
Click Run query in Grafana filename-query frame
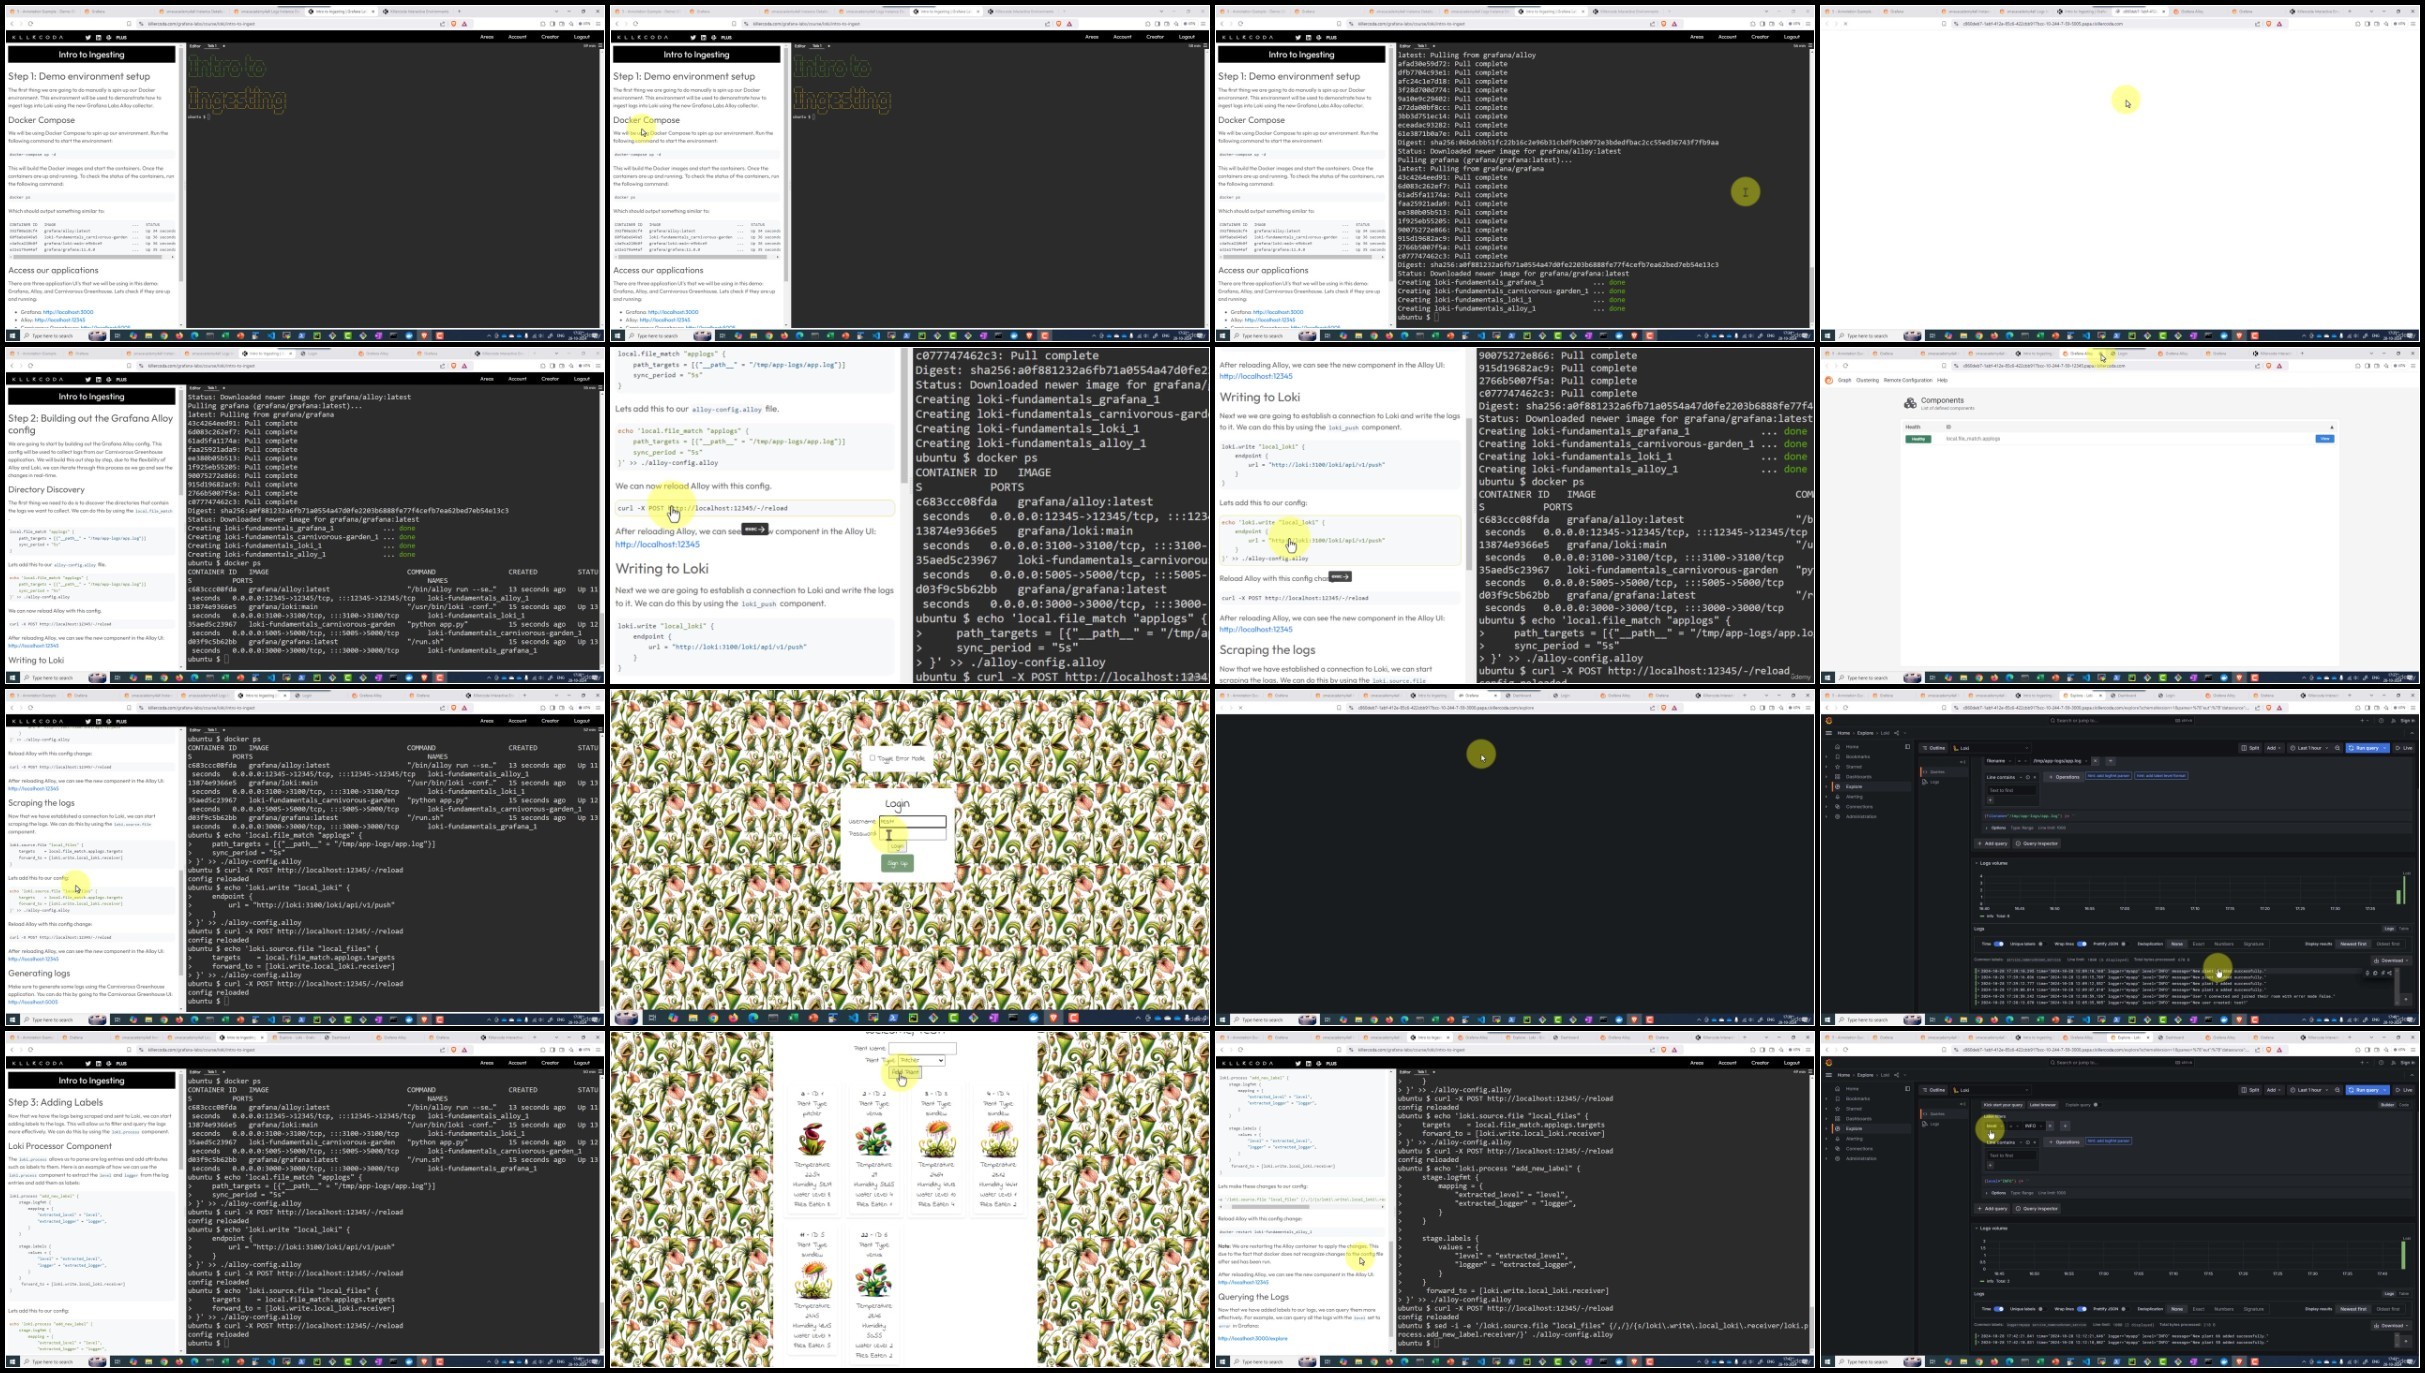click(2367, 748)
